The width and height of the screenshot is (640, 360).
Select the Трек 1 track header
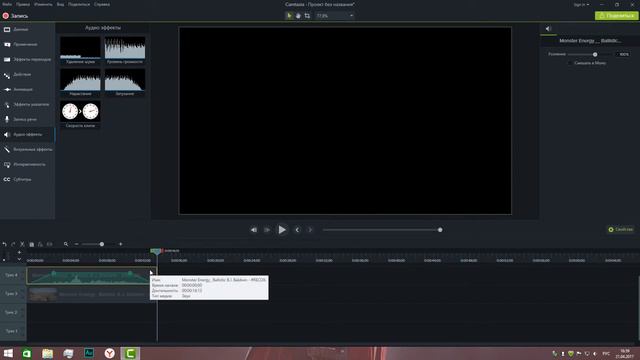pyautogui.click(x=13, y=331)
